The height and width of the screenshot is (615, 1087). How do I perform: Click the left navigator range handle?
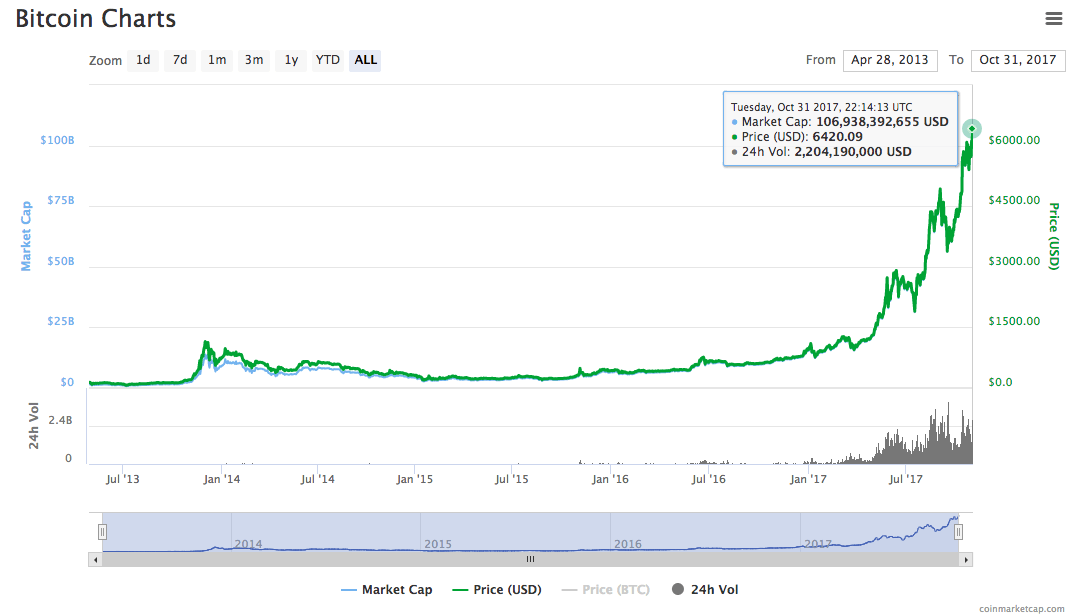pos(102,532)
